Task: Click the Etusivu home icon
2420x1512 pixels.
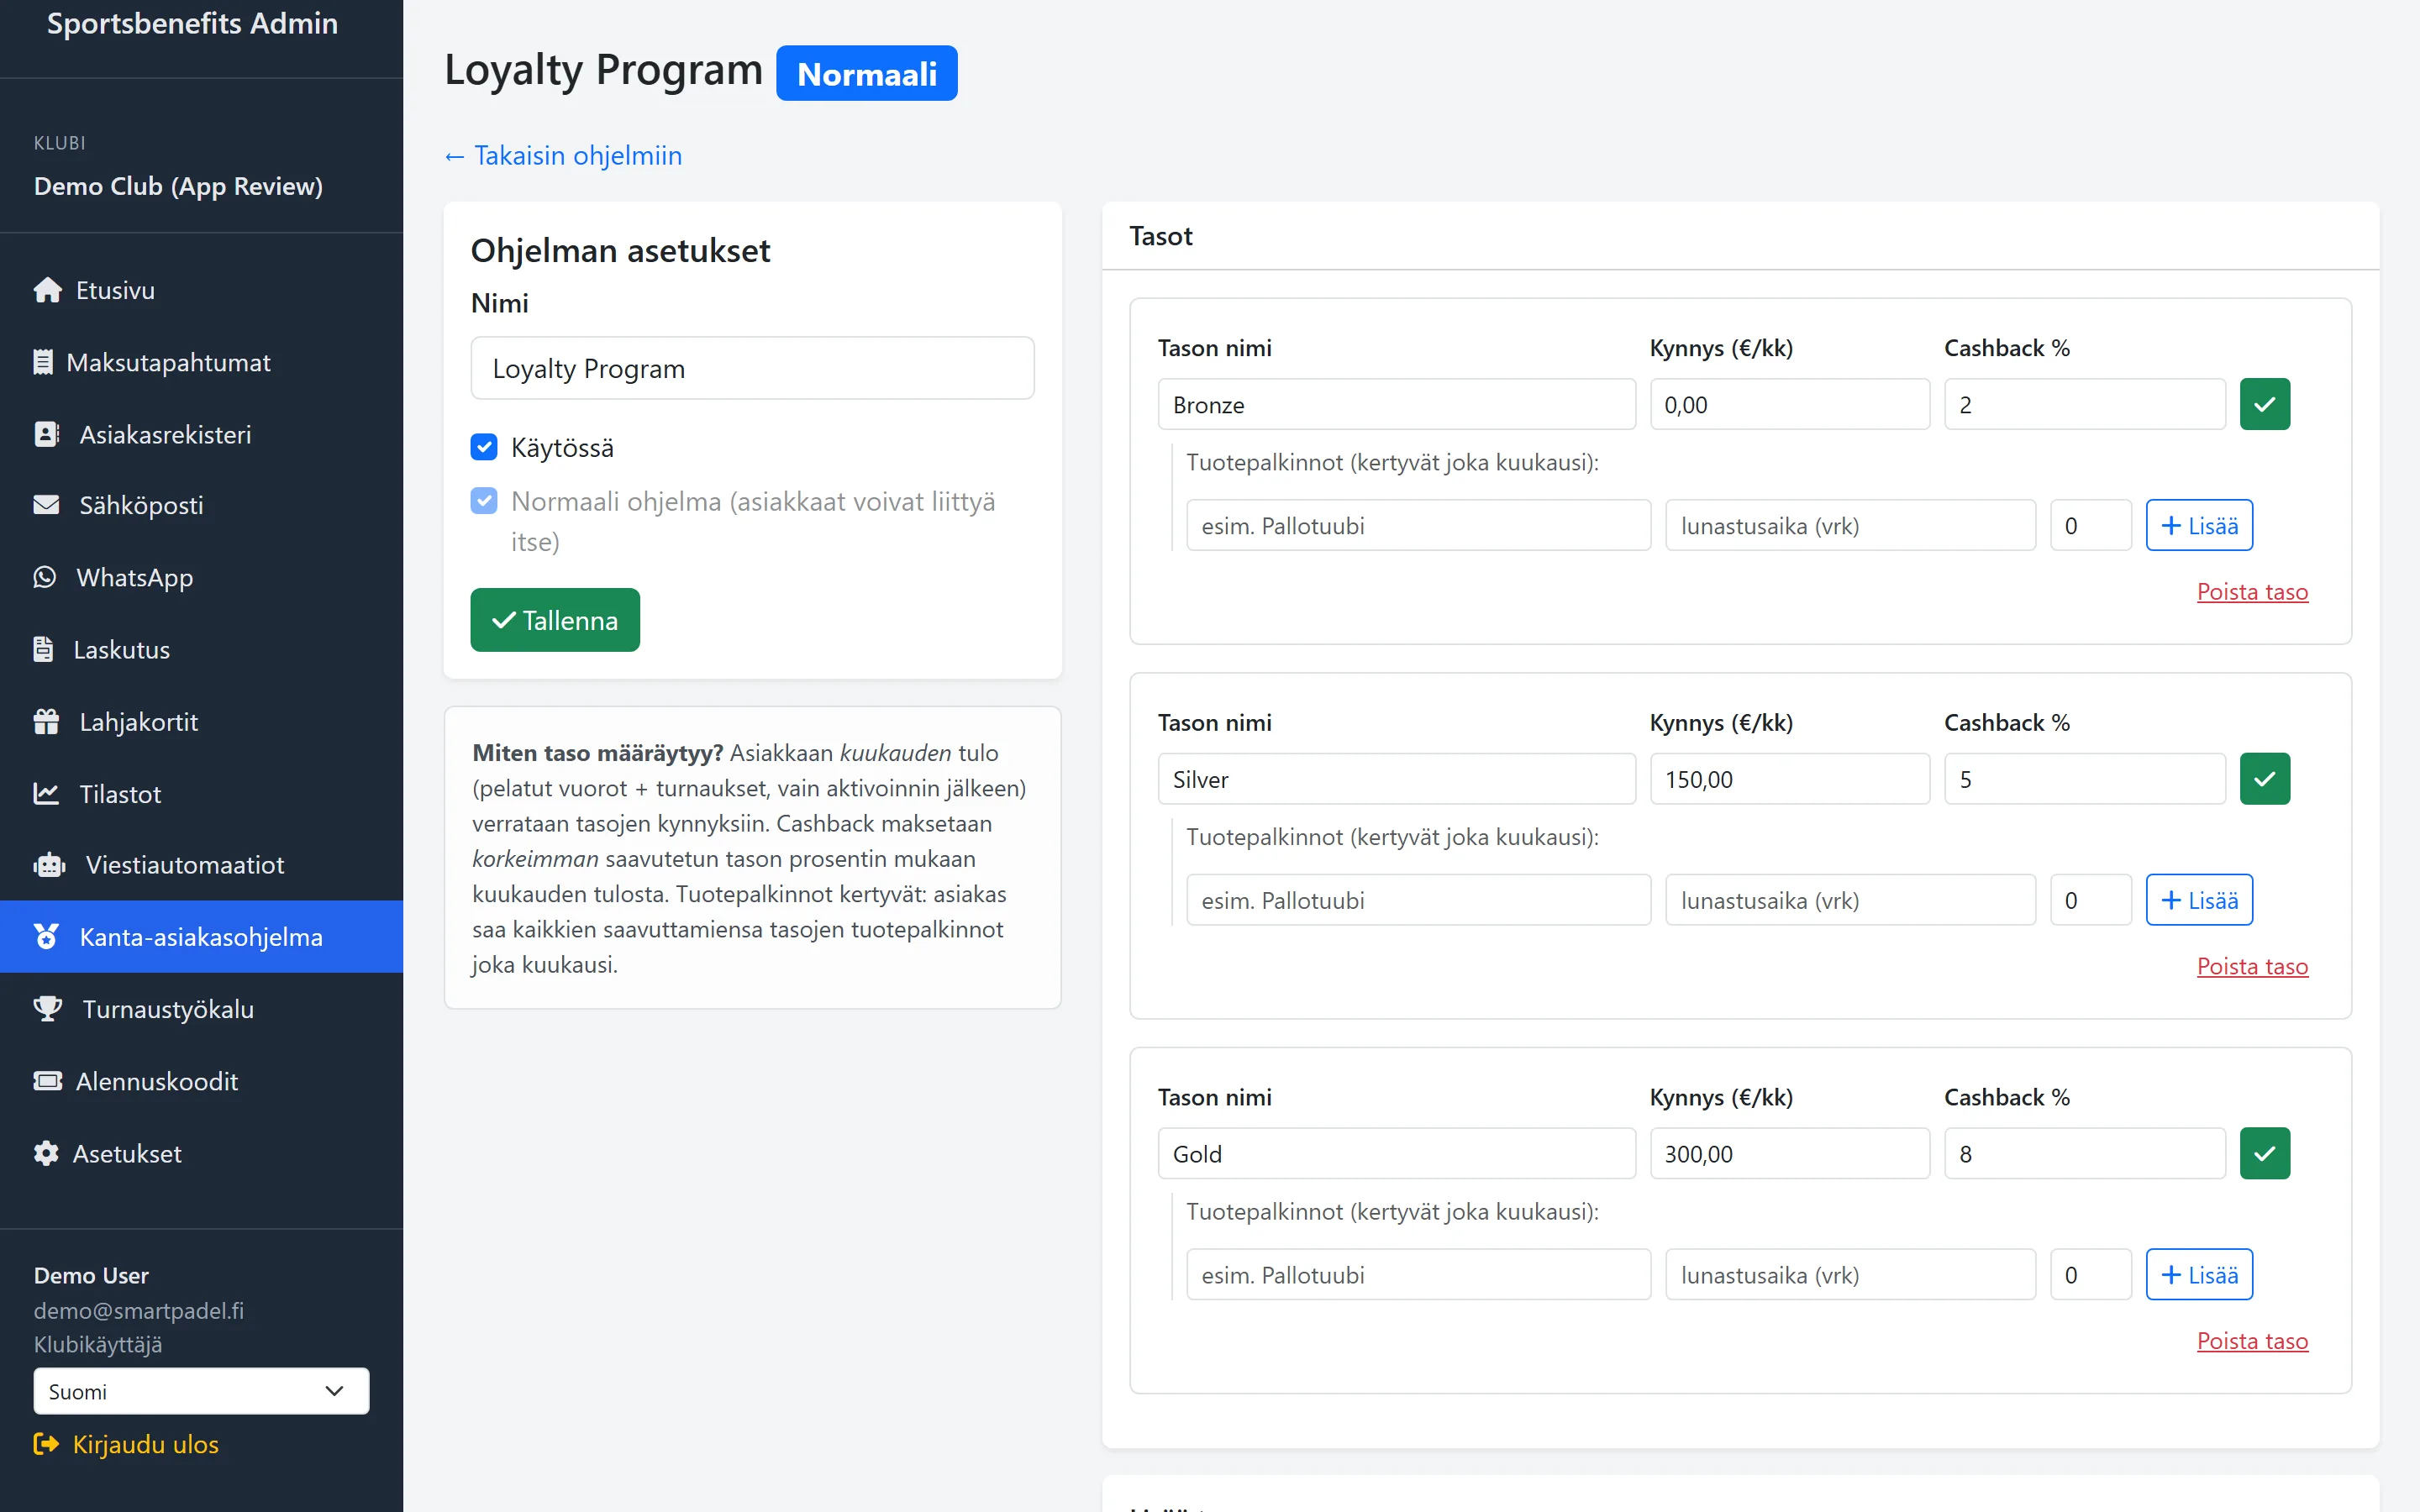Action: coord(47,290)
